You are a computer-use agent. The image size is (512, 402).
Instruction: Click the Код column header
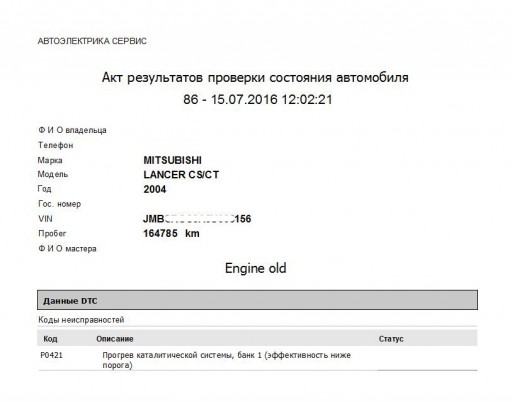tap(50, 339)
